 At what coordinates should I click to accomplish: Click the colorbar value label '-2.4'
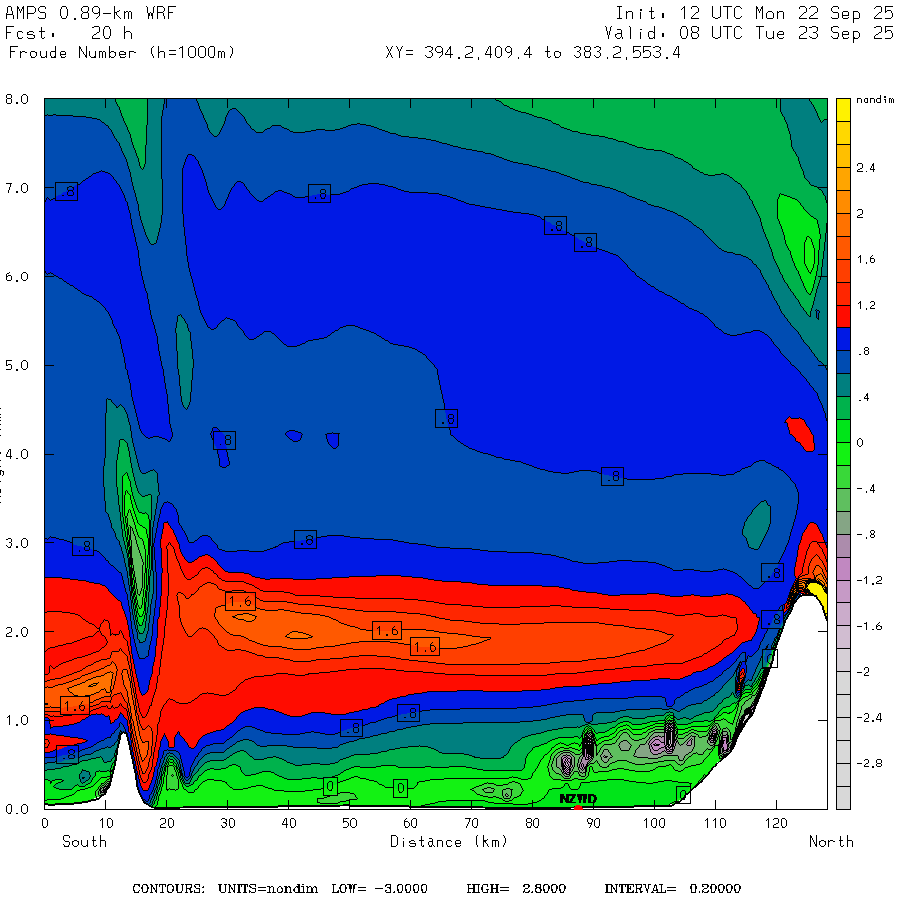[x=869, y=718]
